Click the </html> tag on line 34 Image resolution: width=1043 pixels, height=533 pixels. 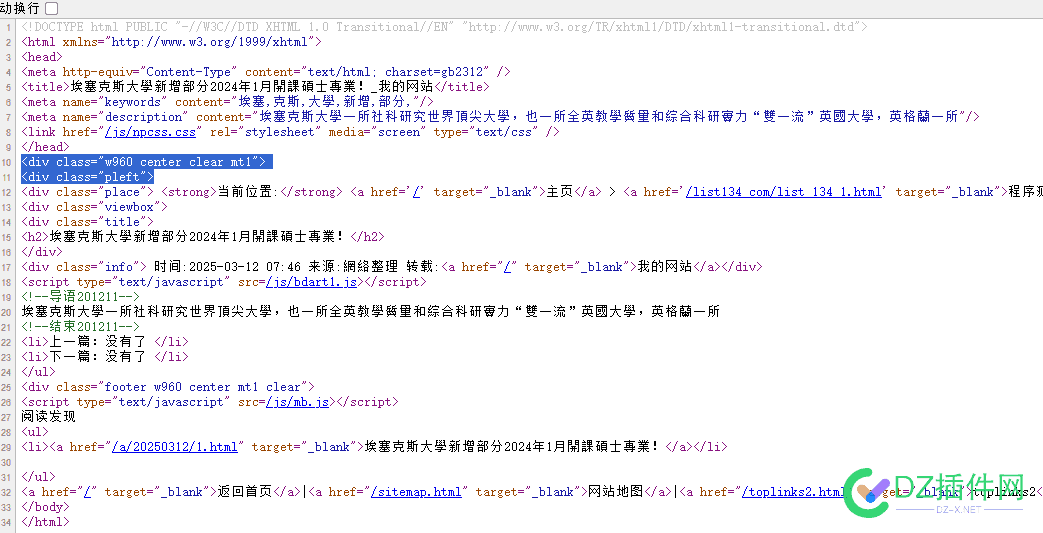pos(45,521)
